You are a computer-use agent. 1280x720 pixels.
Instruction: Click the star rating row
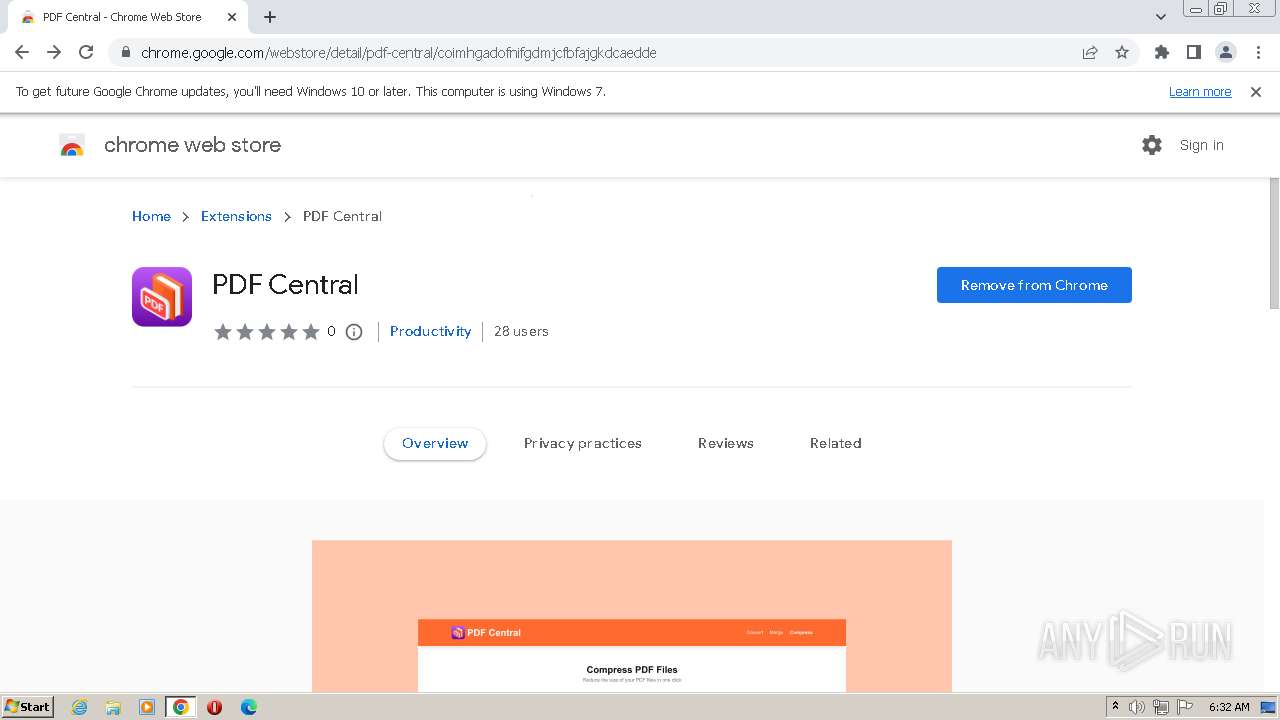(266, 332)
